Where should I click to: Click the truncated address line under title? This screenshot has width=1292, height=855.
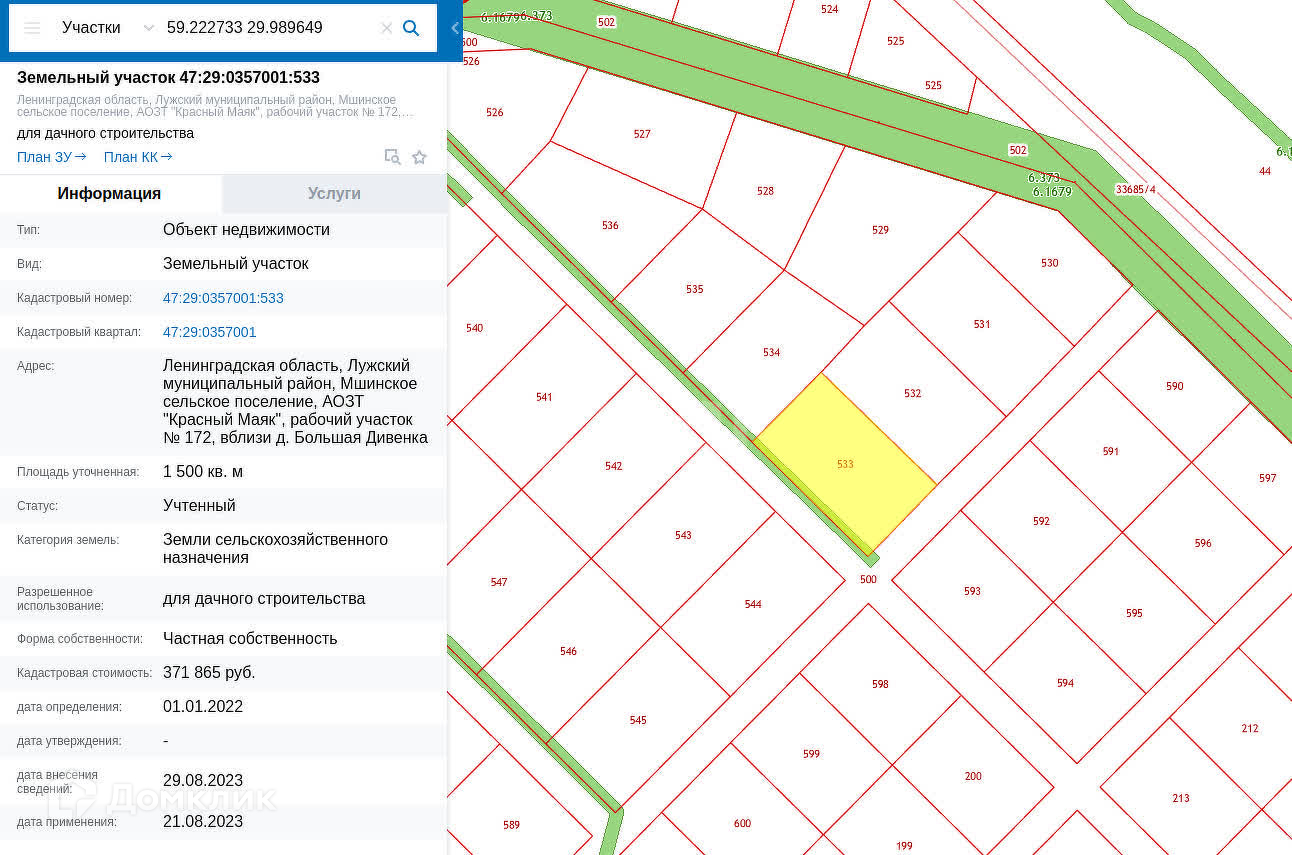[x=215, y=106]
